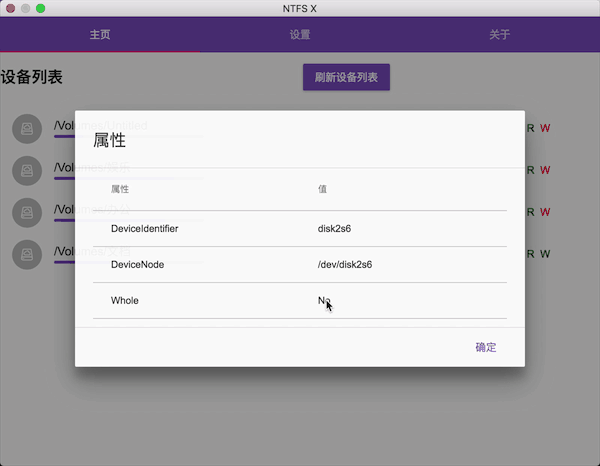Toggle the W indicator on the Untitled row
Image resolution: width=600 pixels, height=466 pixels.
click(x=545, y=128)
